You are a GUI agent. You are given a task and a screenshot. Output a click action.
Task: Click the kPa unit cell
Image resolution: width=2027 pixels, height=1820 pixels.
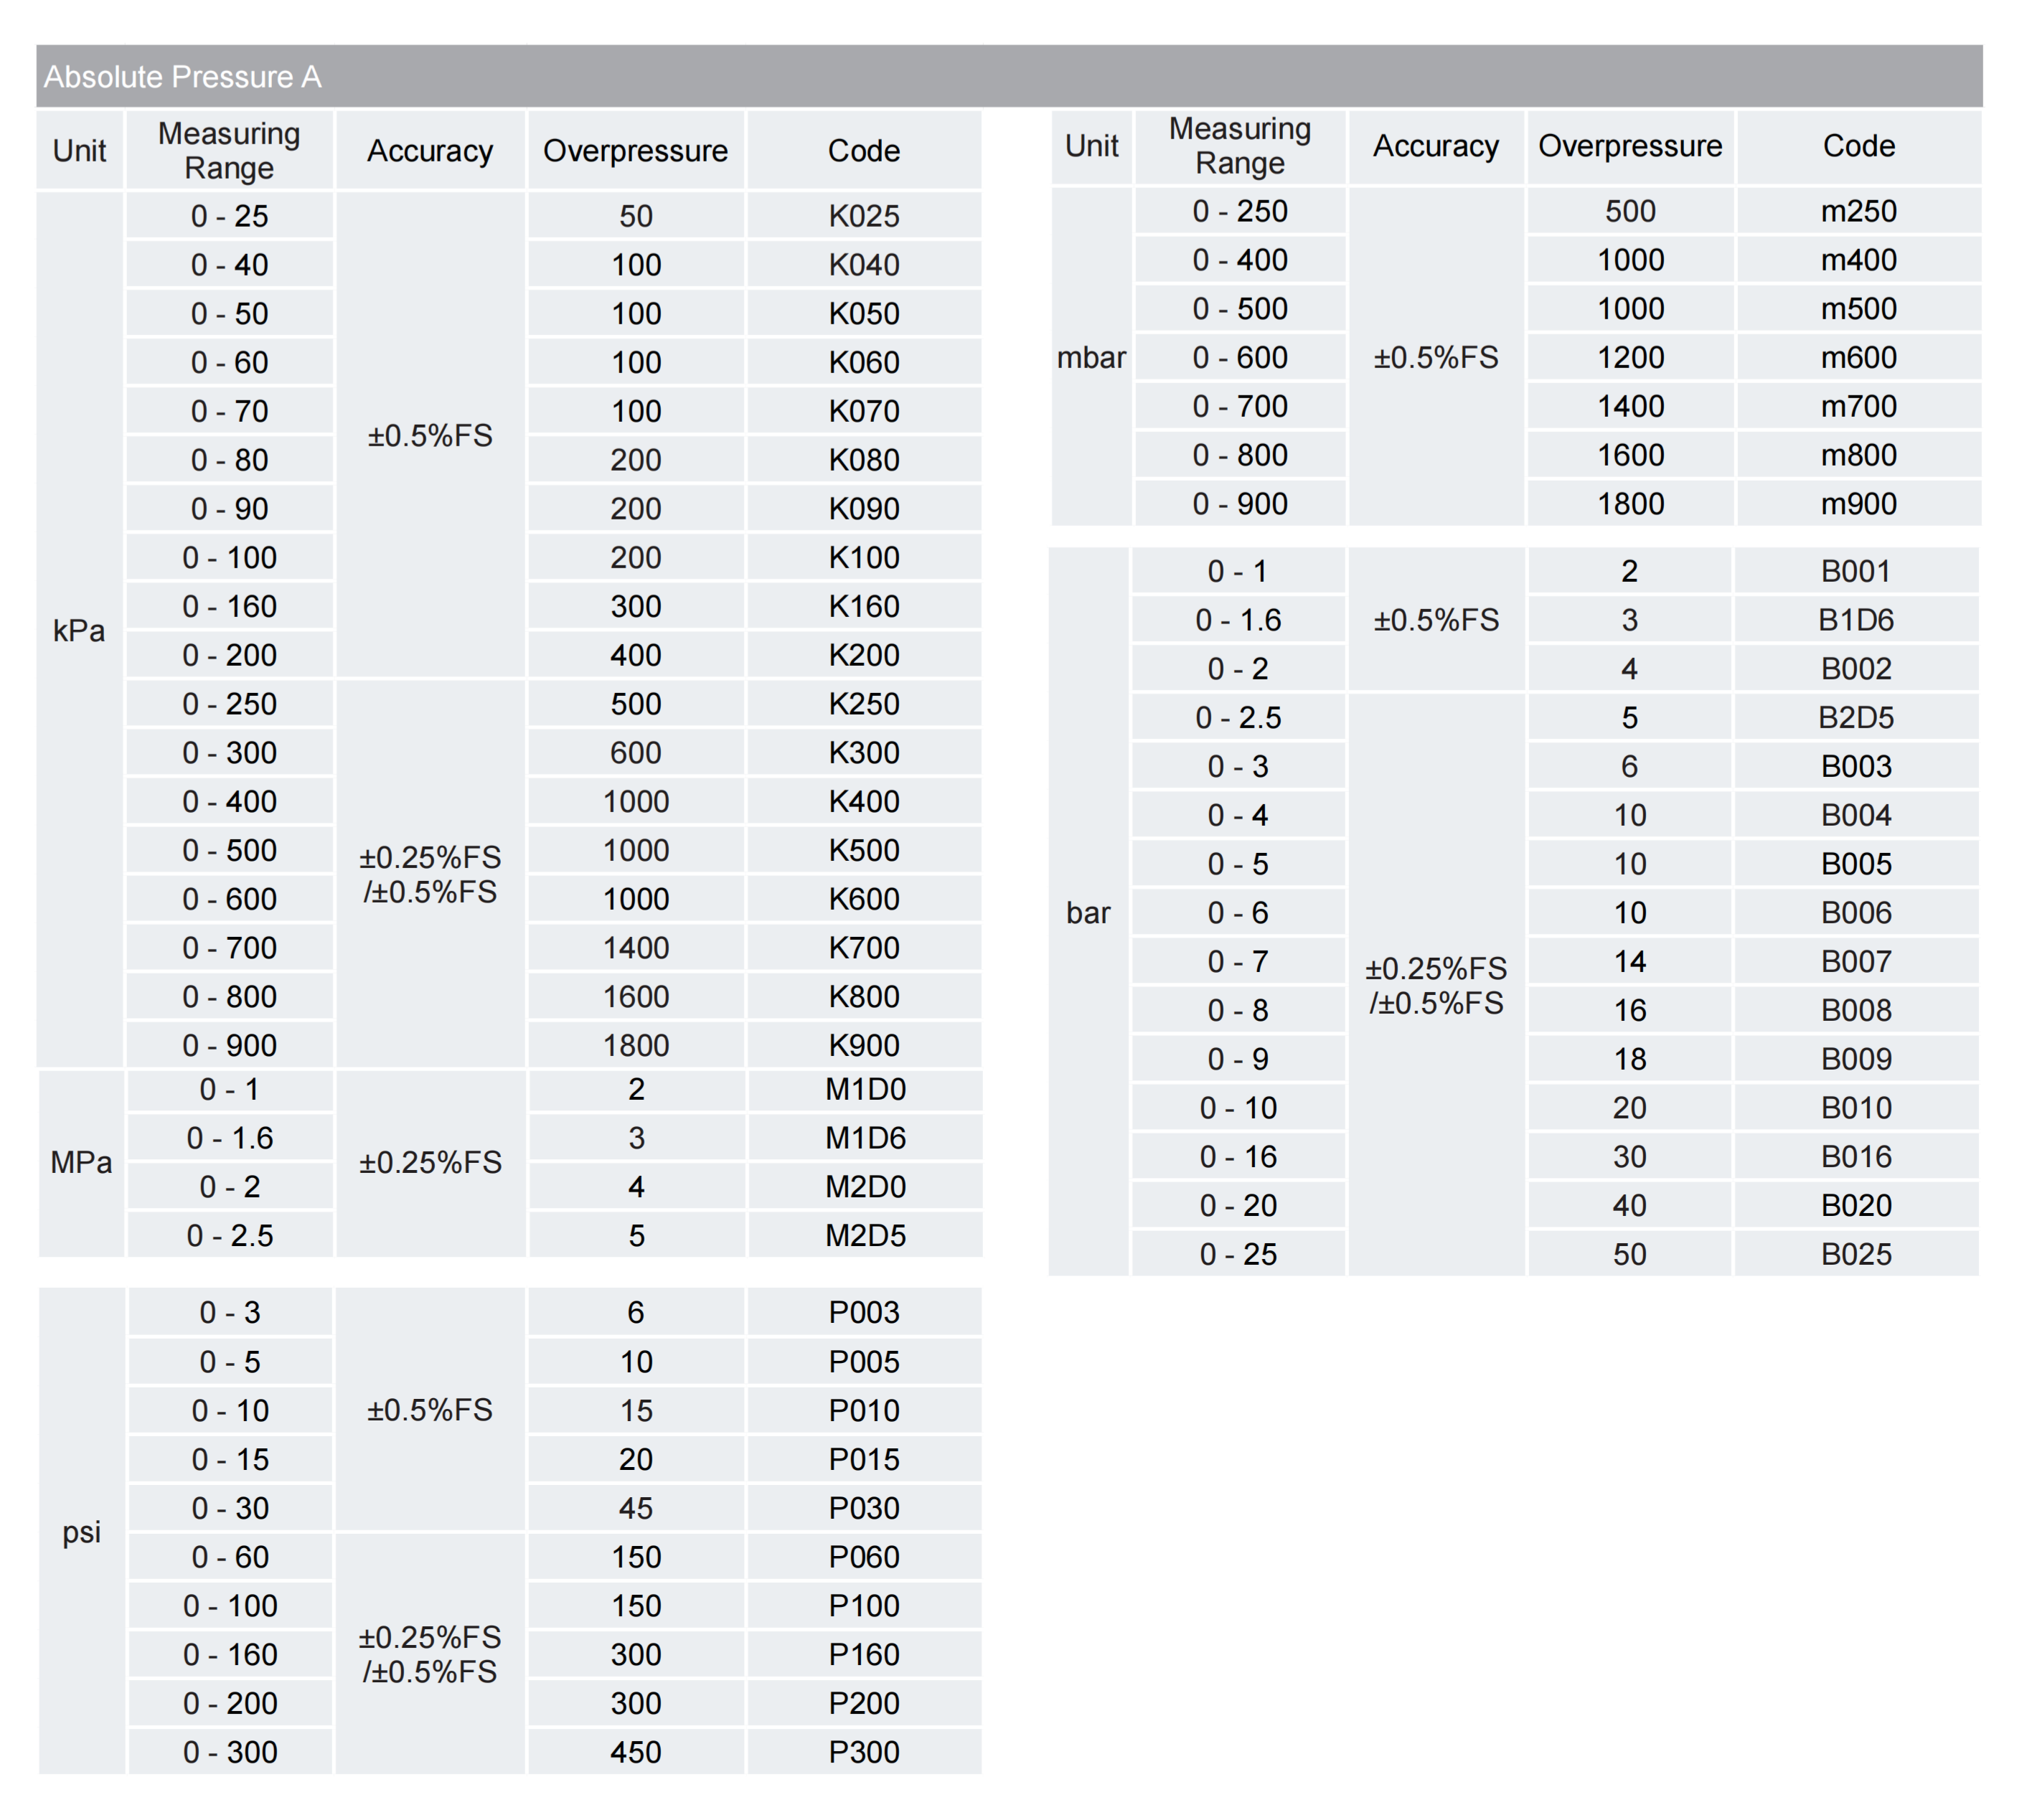79,630
